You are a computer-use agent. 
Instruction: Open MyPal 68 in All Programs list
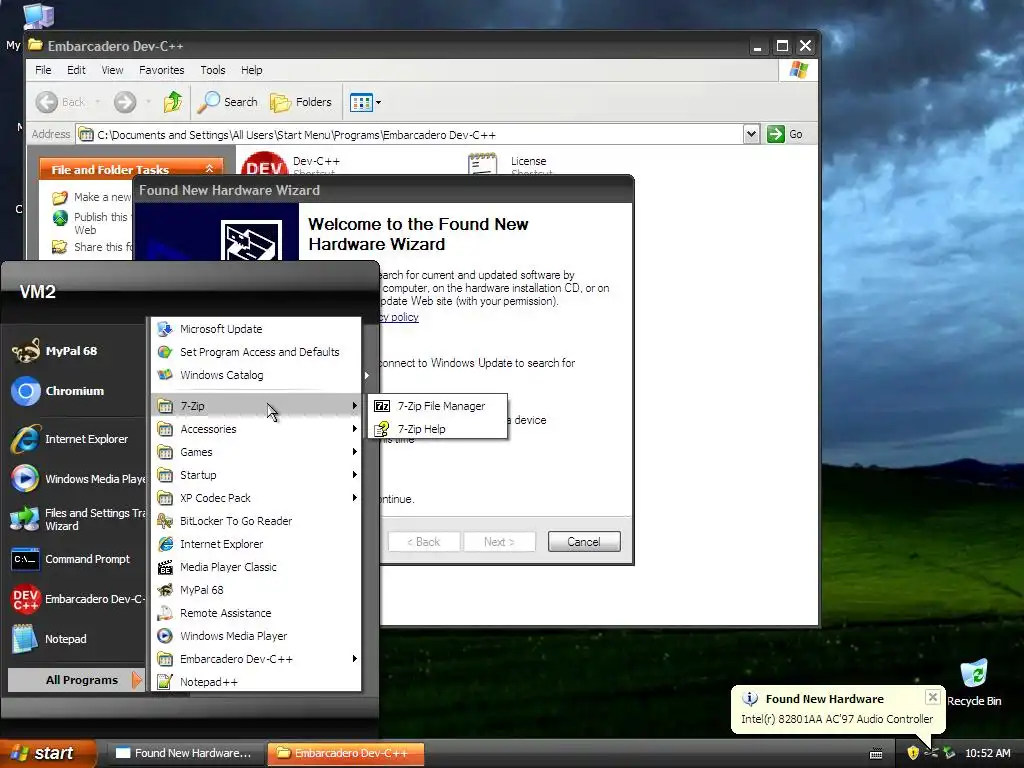coord(256,590)
